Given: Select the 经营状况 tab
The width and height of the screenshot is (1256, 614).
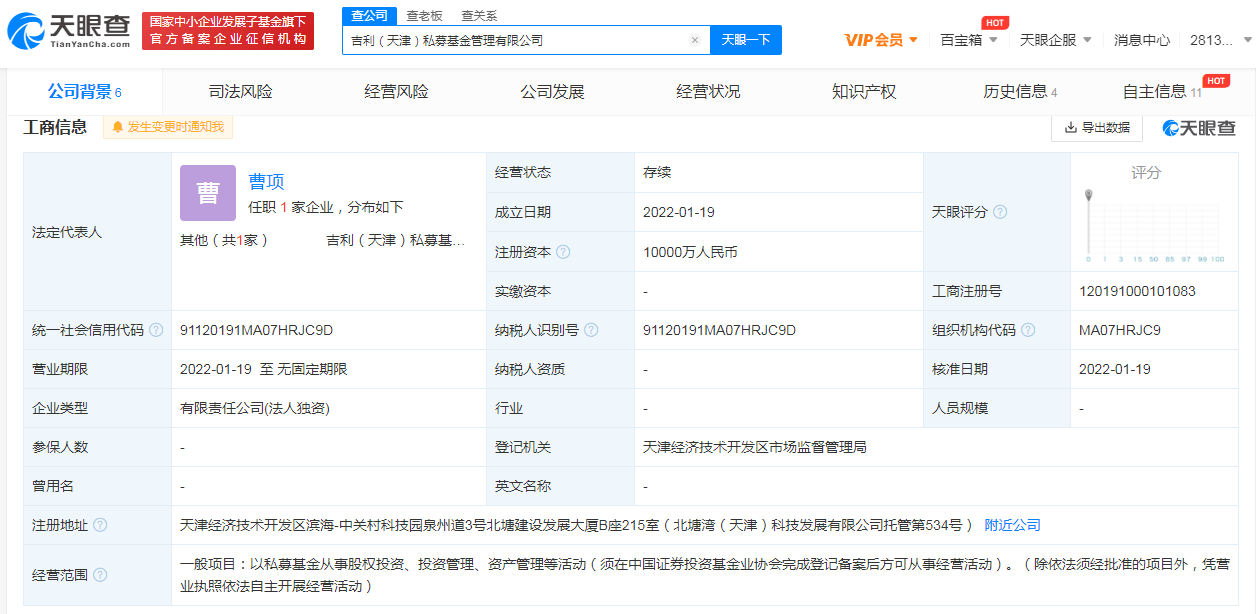Looking at the screenshot, I should [x=708, y=92].
